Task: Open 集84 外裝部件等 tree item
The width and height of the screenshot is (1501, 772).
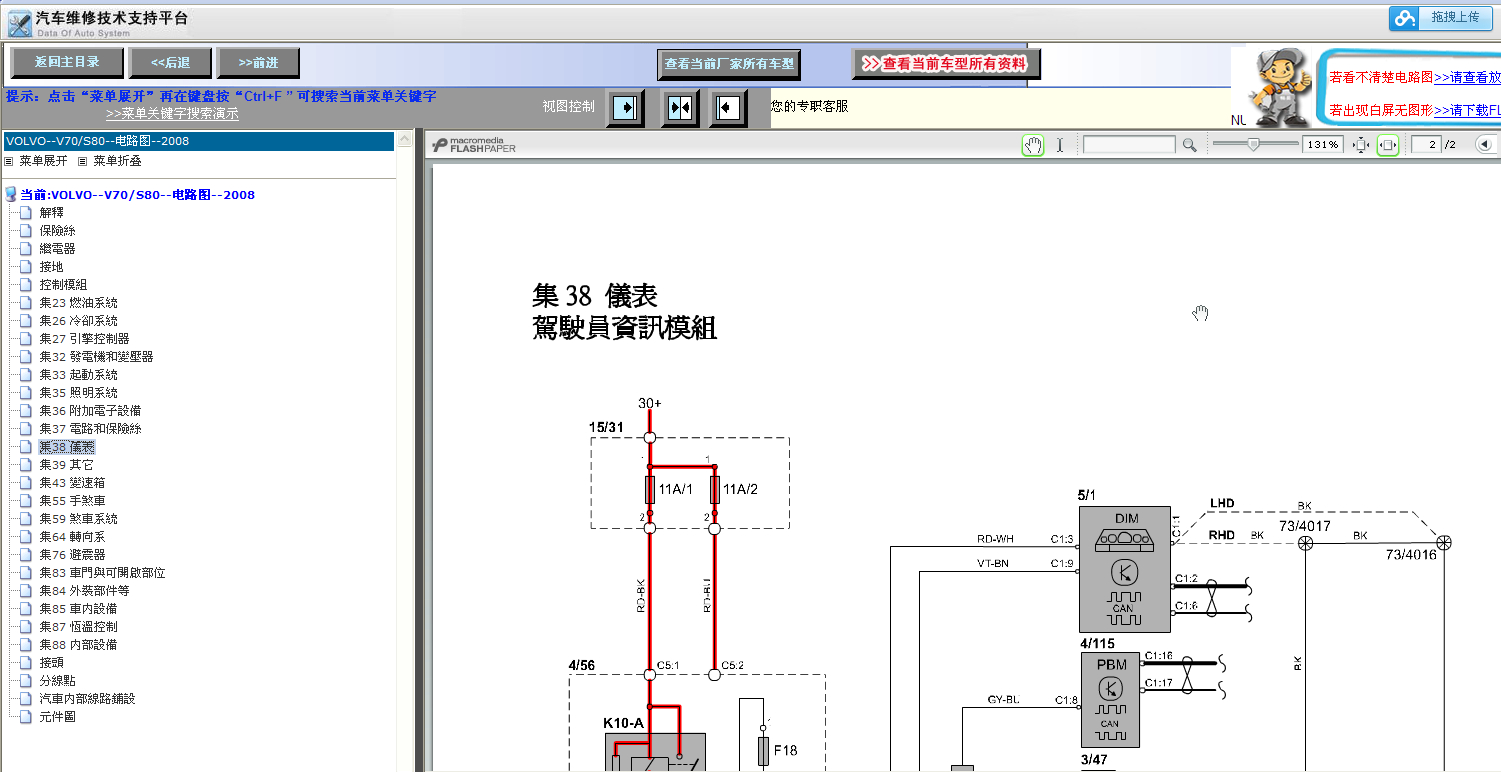Action: point(85,591)
